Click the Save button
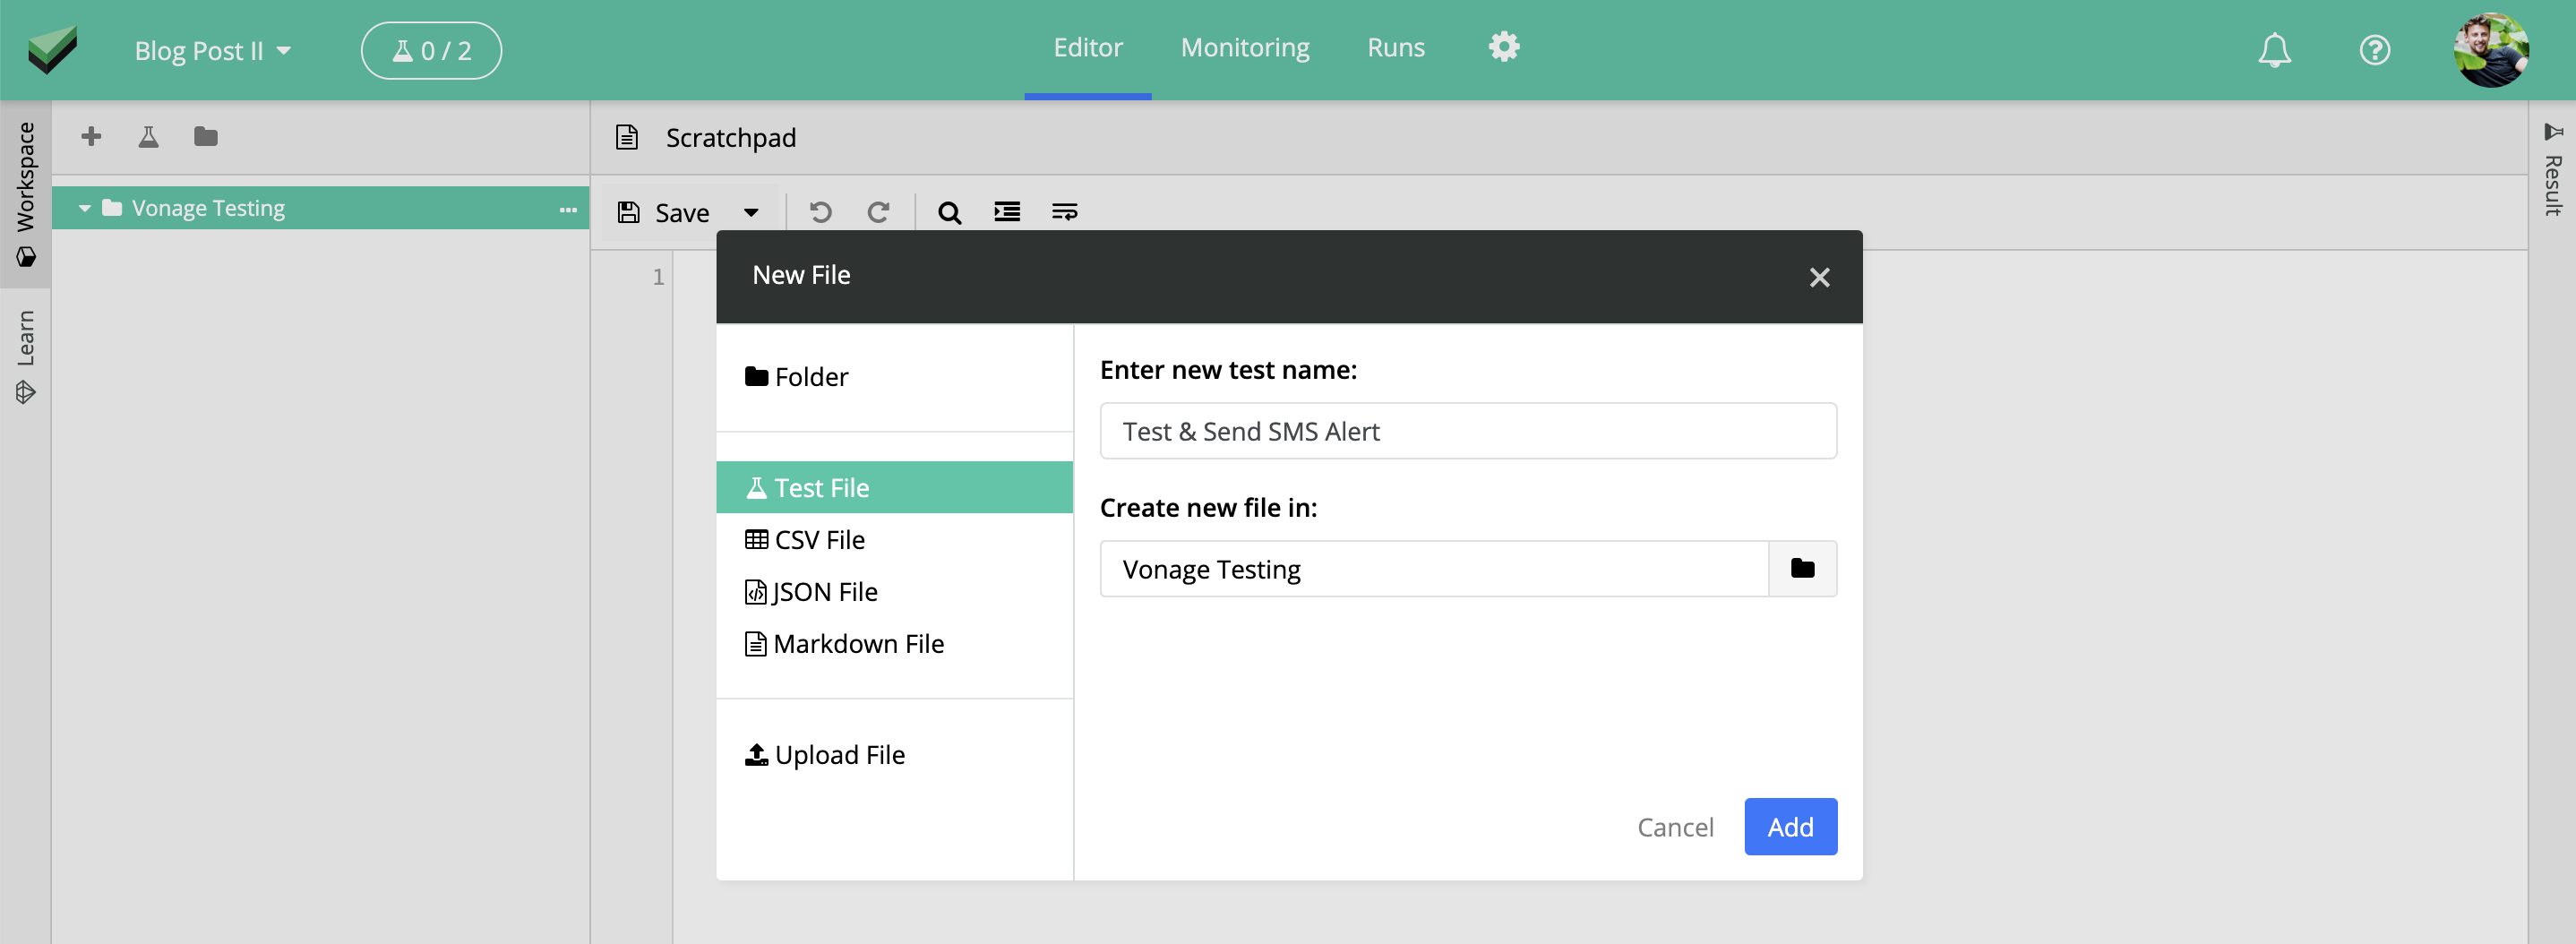This screenshot has height=944, width=2576. [664, 212]
